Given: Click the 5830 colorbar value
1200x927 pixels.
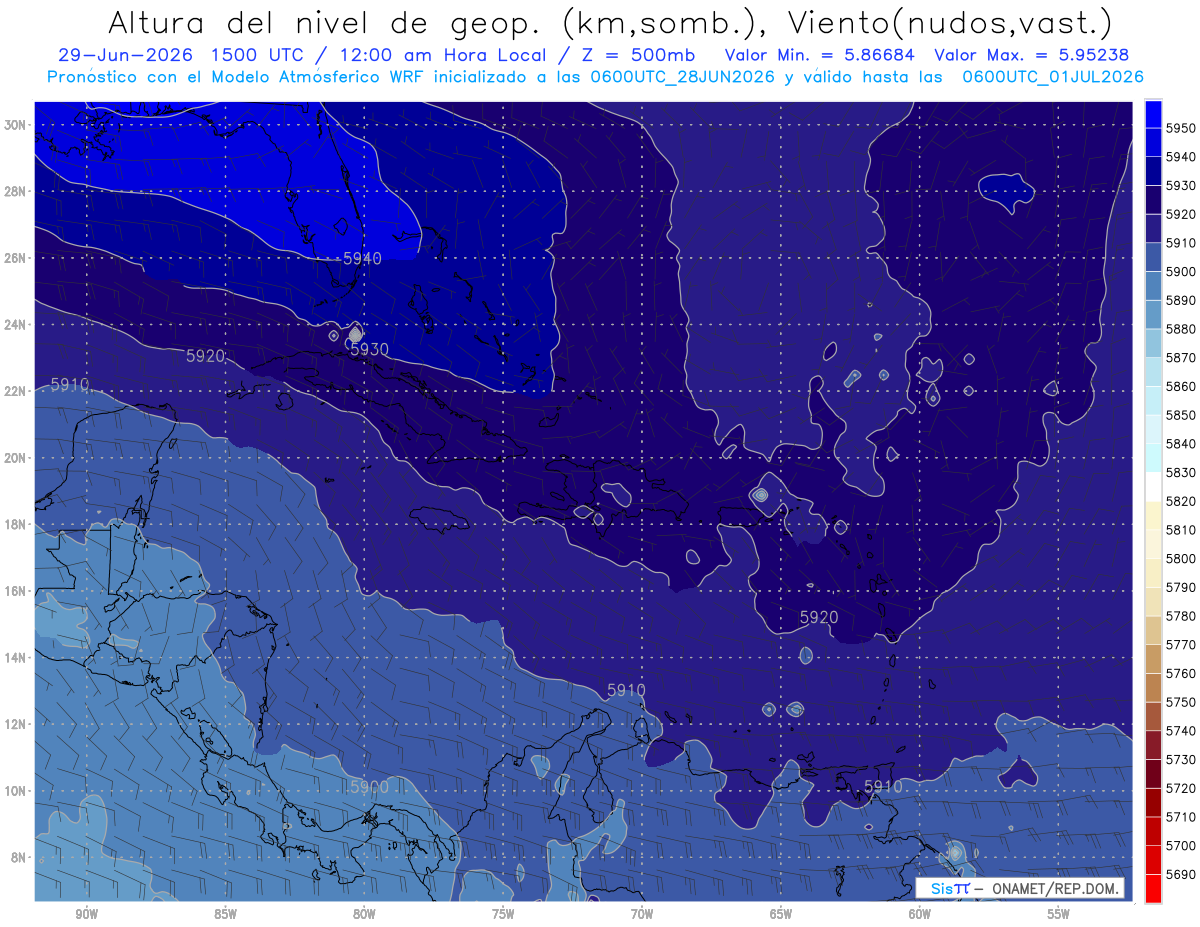Looking at the screenshot, I should [x=1181, y=472].
